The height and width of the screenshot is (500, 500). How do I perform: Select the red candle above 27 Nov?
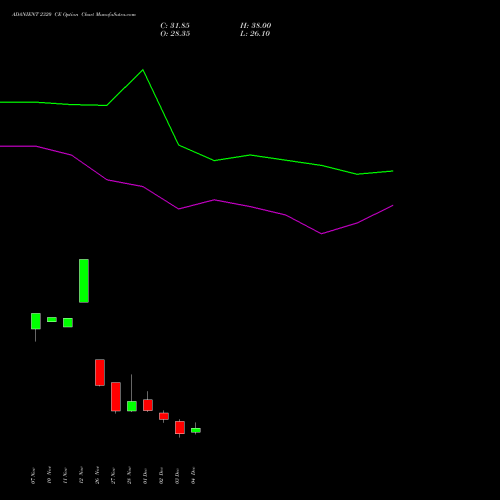tap(116, 397)
